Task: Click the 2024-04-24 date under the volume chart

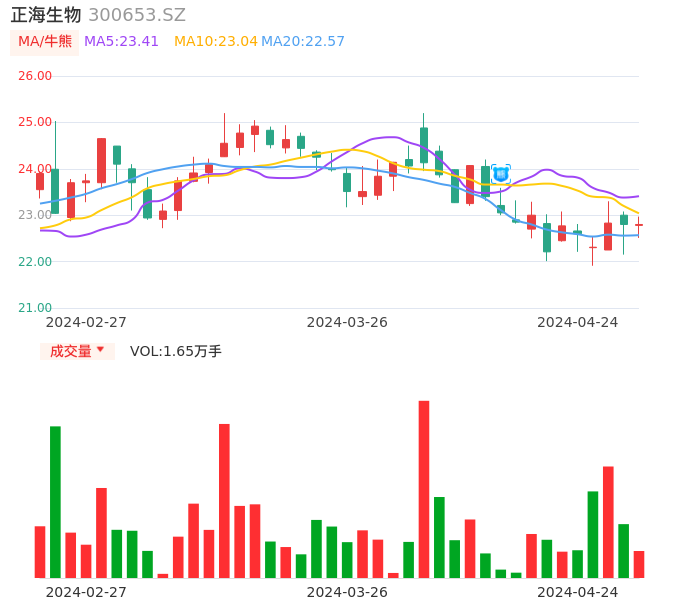Action: (578, 592)
